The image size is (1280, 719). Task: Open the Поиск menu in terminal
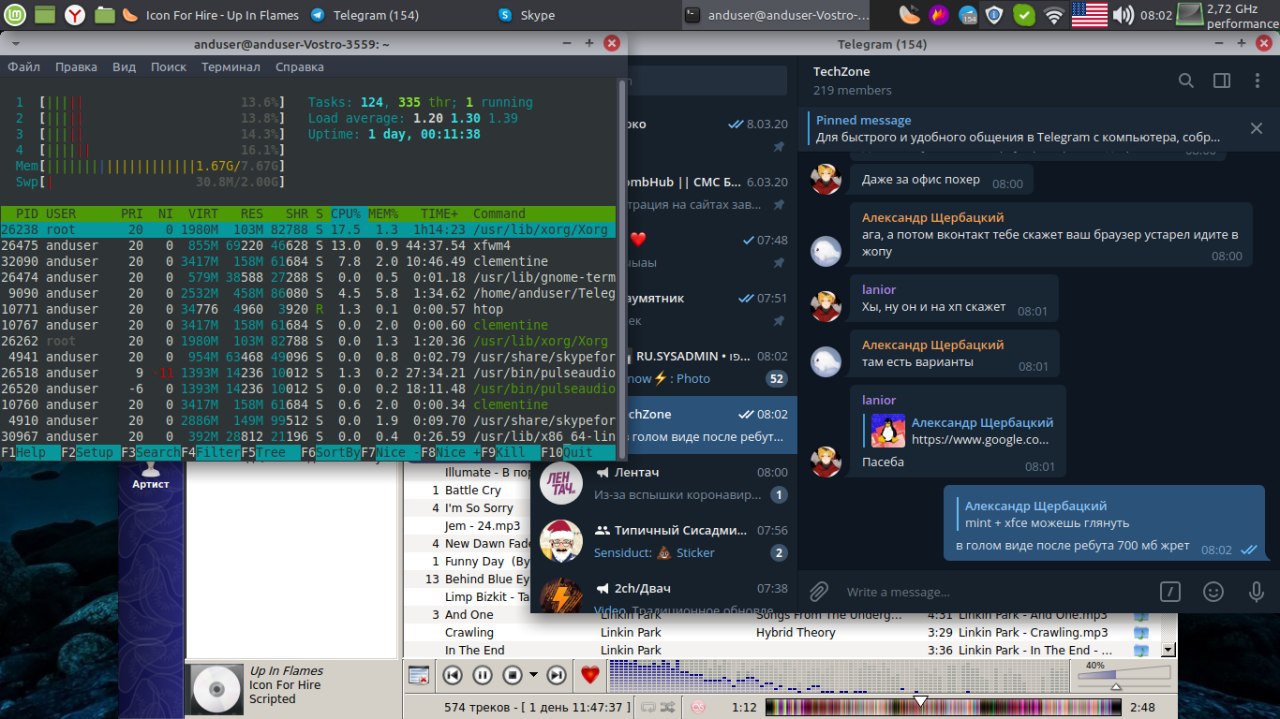tap(168, 67)
